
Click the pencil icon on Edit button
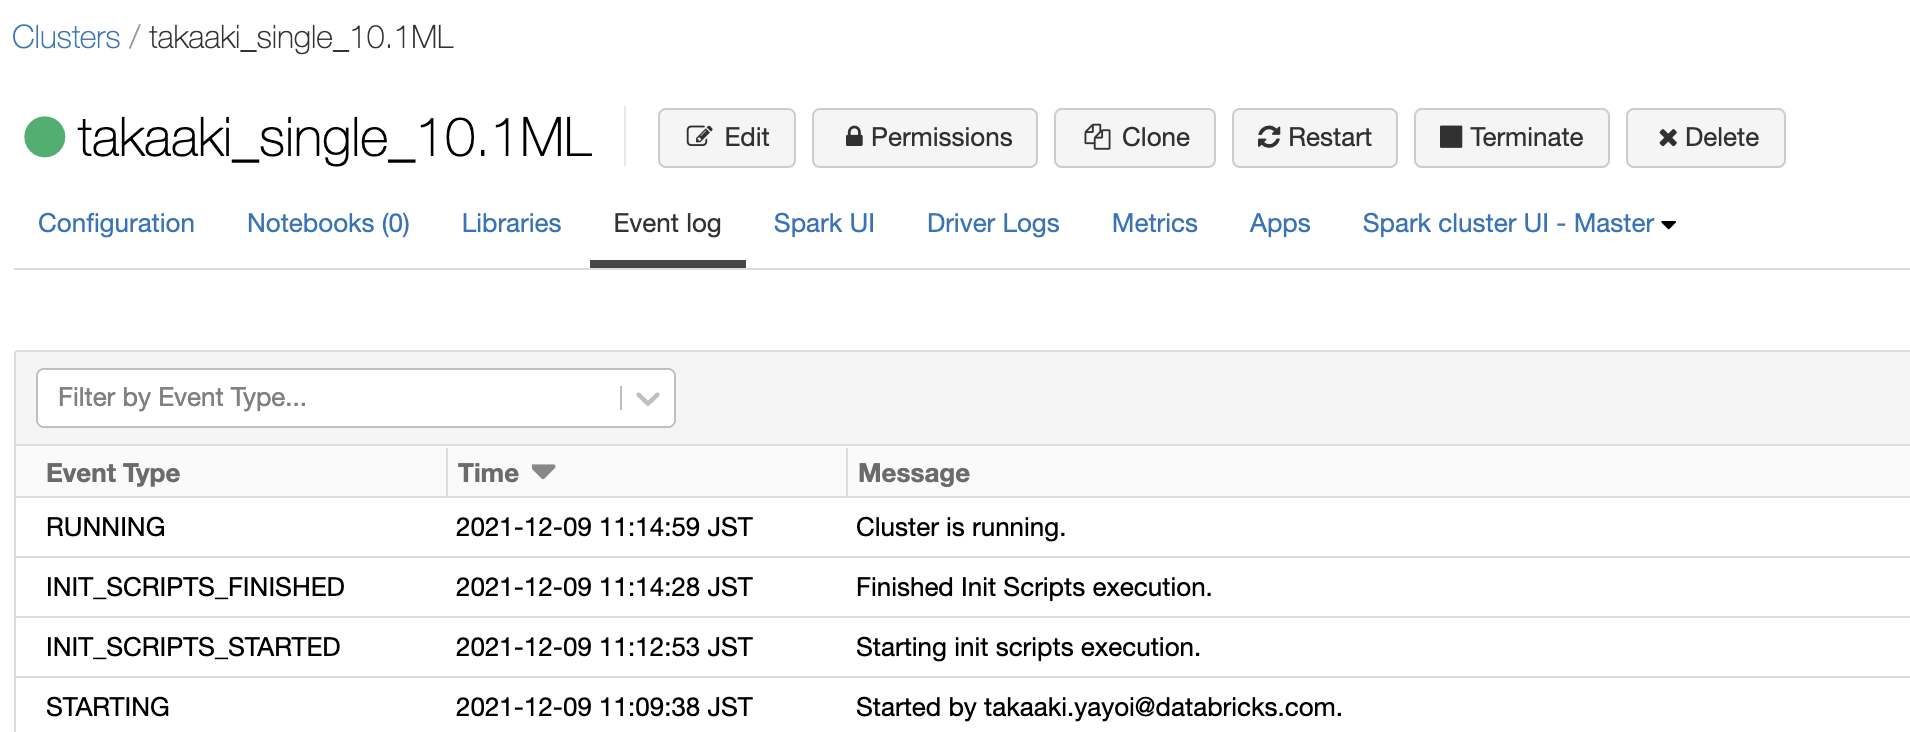pos(699,137)
